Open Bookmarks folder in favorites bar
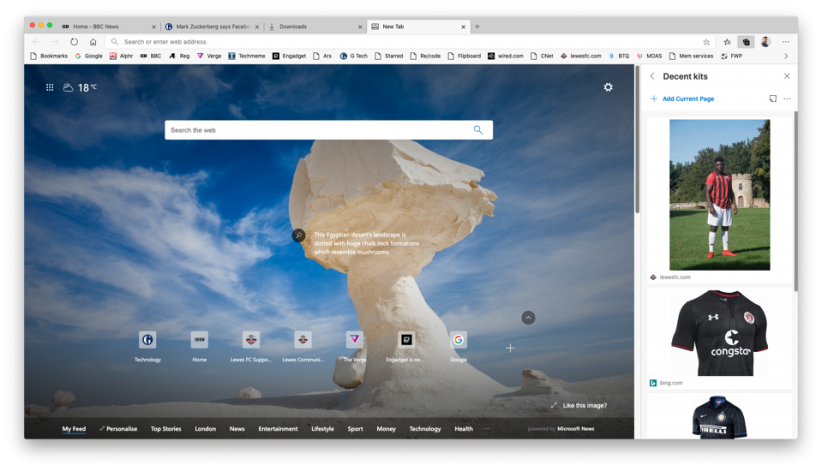Image resolution: width=822 pixels, height=471 pixels. pos(49,56)
